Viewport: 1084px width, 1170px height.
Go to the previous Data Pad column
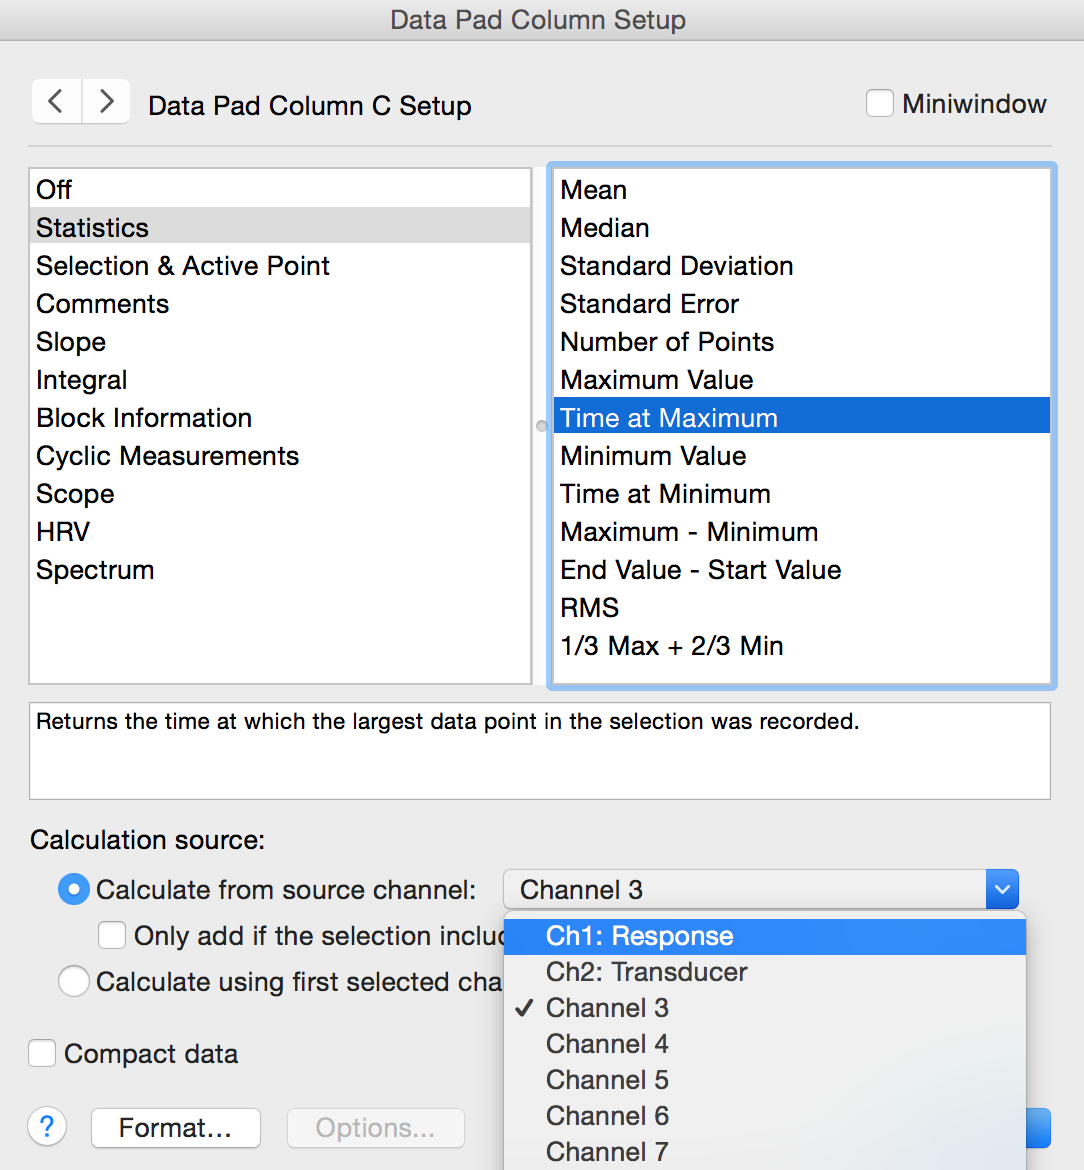(x=56, y=102)
